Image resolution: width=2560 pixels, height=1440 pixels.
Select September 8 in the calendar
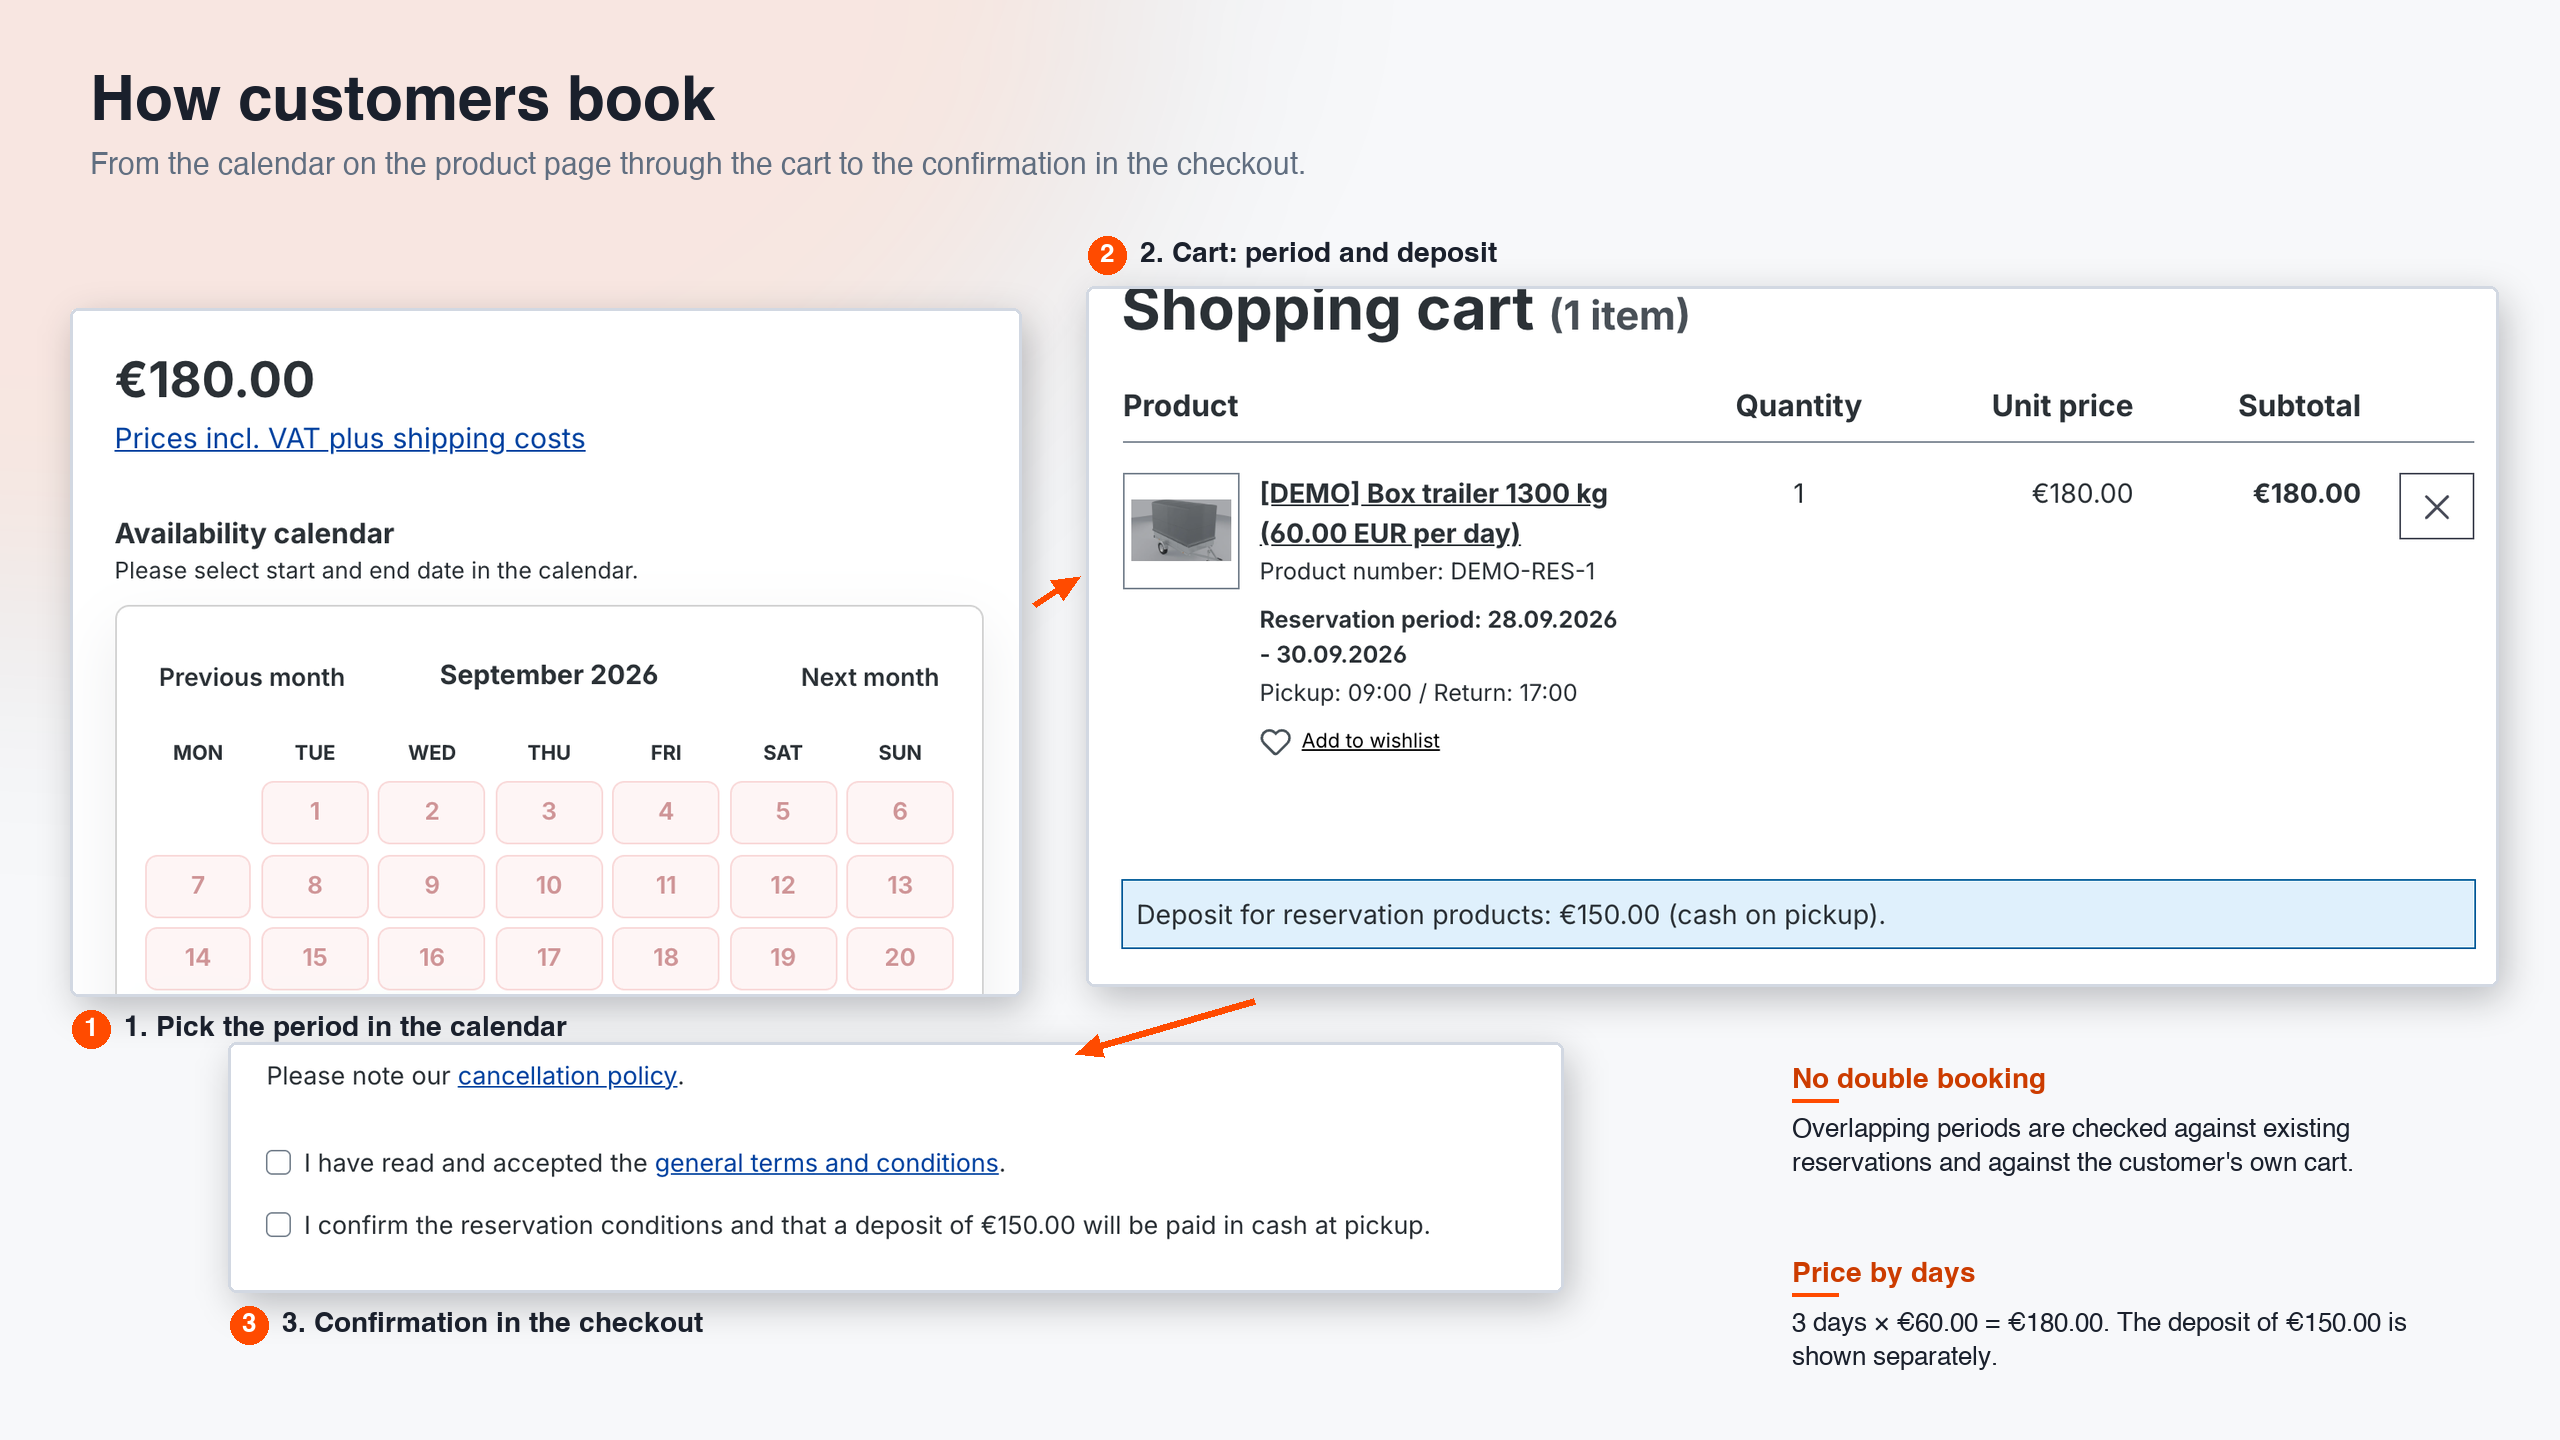click(315, 886)
